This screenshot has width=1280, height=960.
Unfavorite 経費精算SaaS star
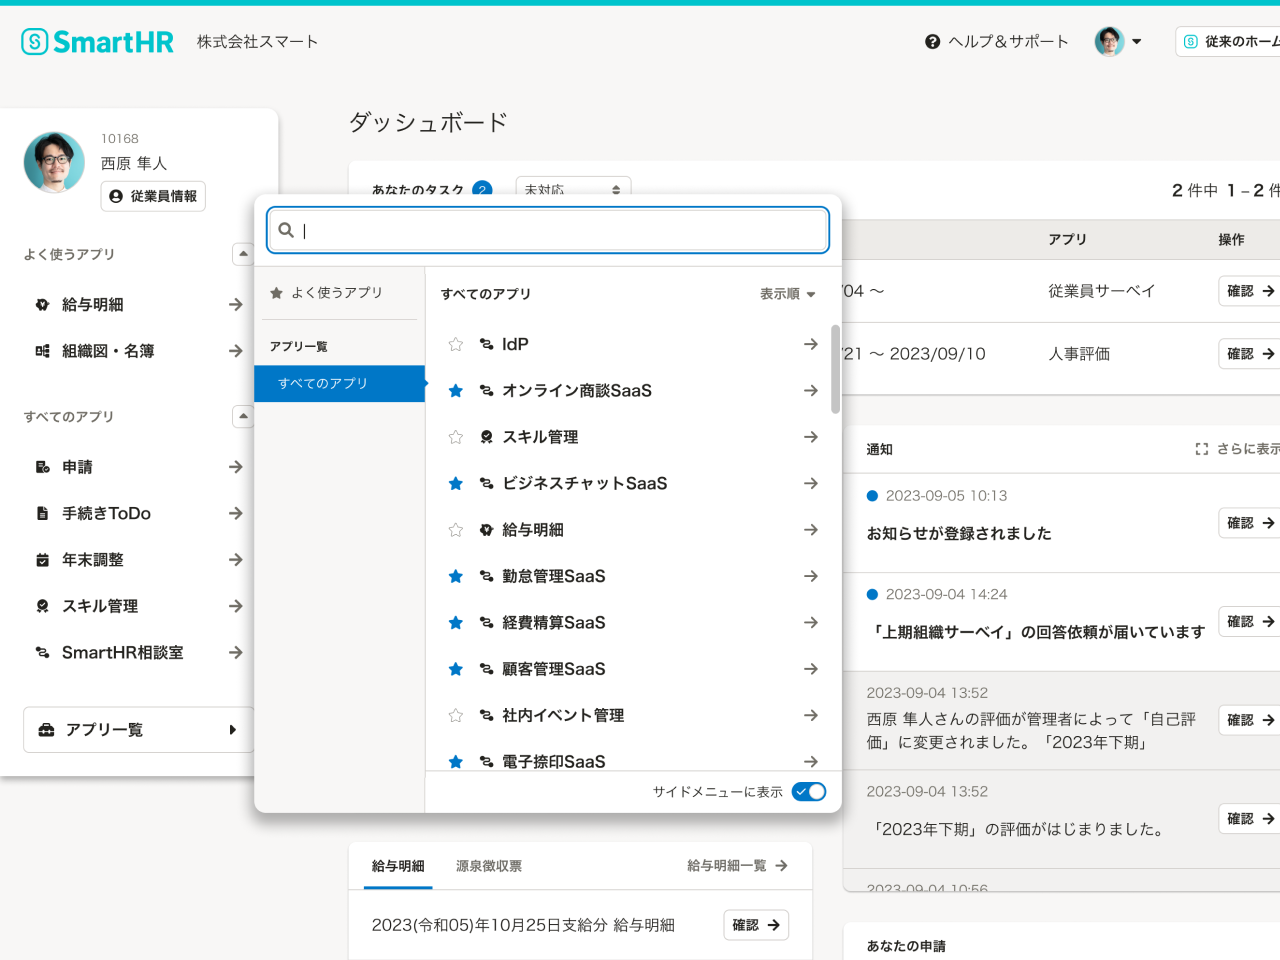456,623
